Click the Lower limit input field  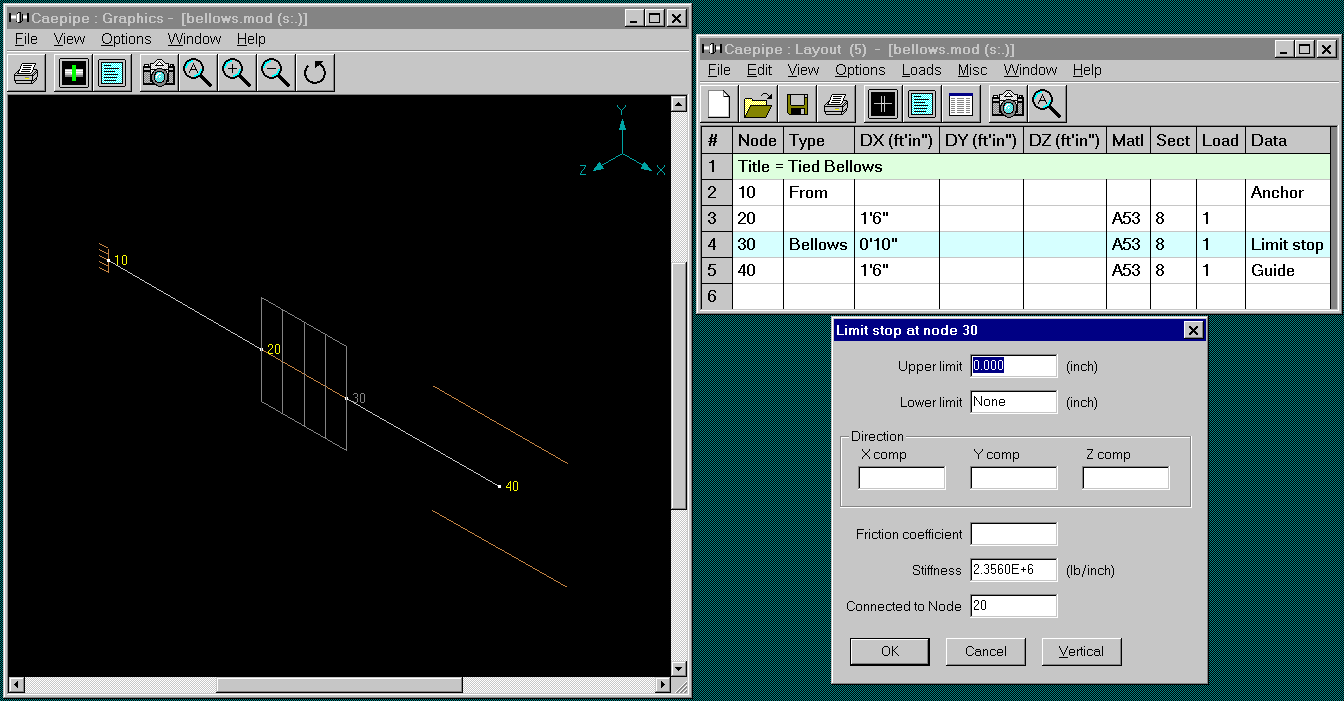[1013, 402]
